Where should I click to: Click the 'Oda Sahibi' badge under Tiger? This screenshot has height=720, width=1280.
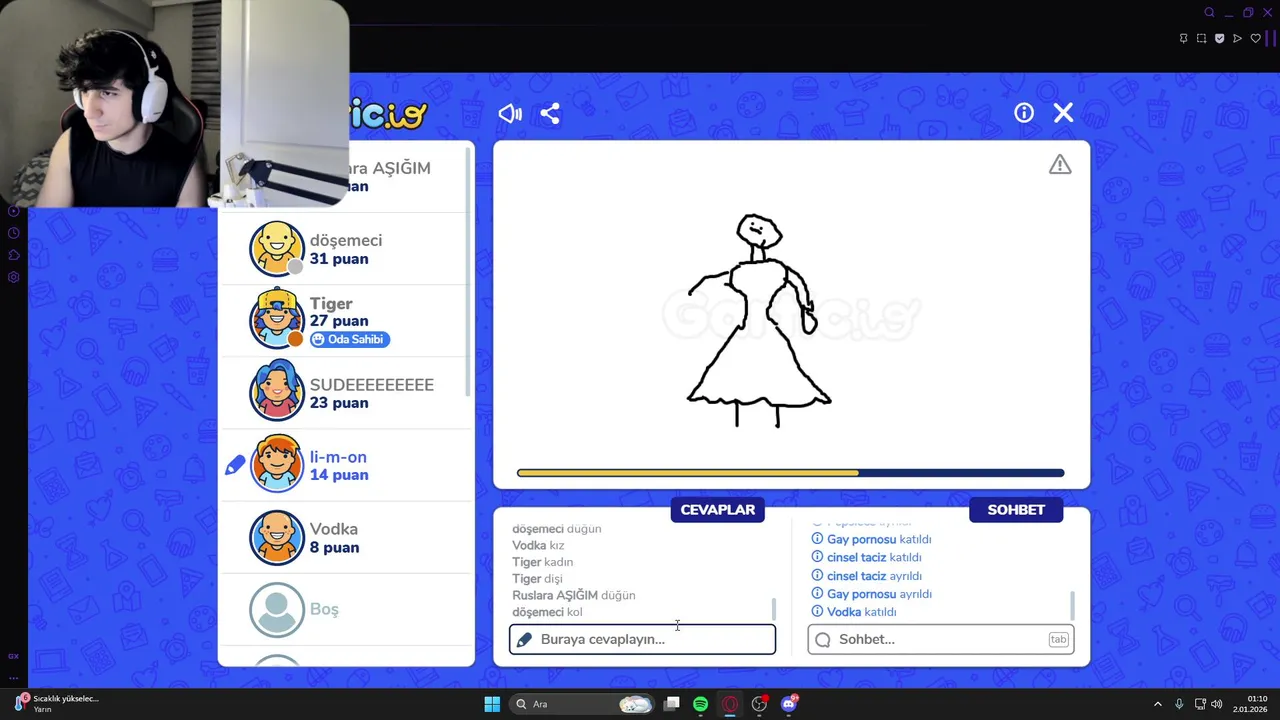(348, 339)
